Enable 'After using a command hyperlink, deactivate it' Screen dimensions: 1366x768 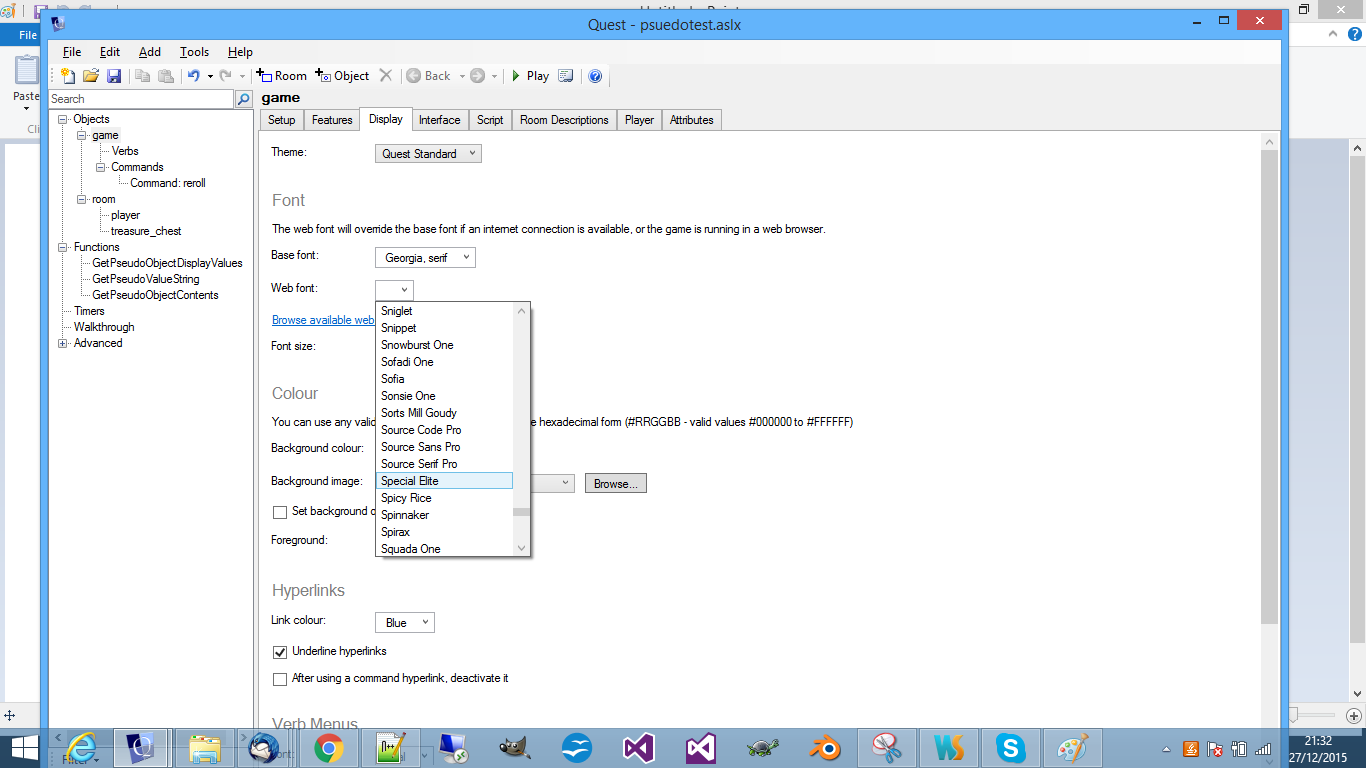[279, 679]
